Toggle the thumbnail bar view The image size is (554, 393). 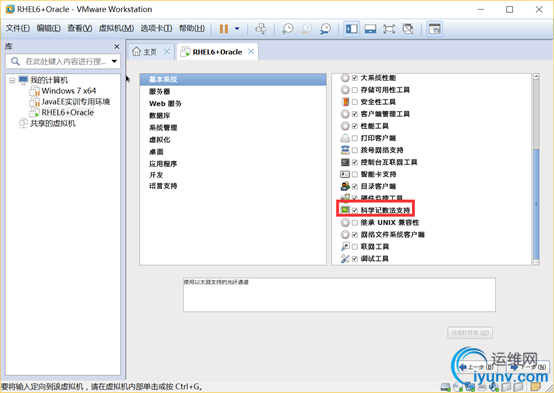[370, 29]
